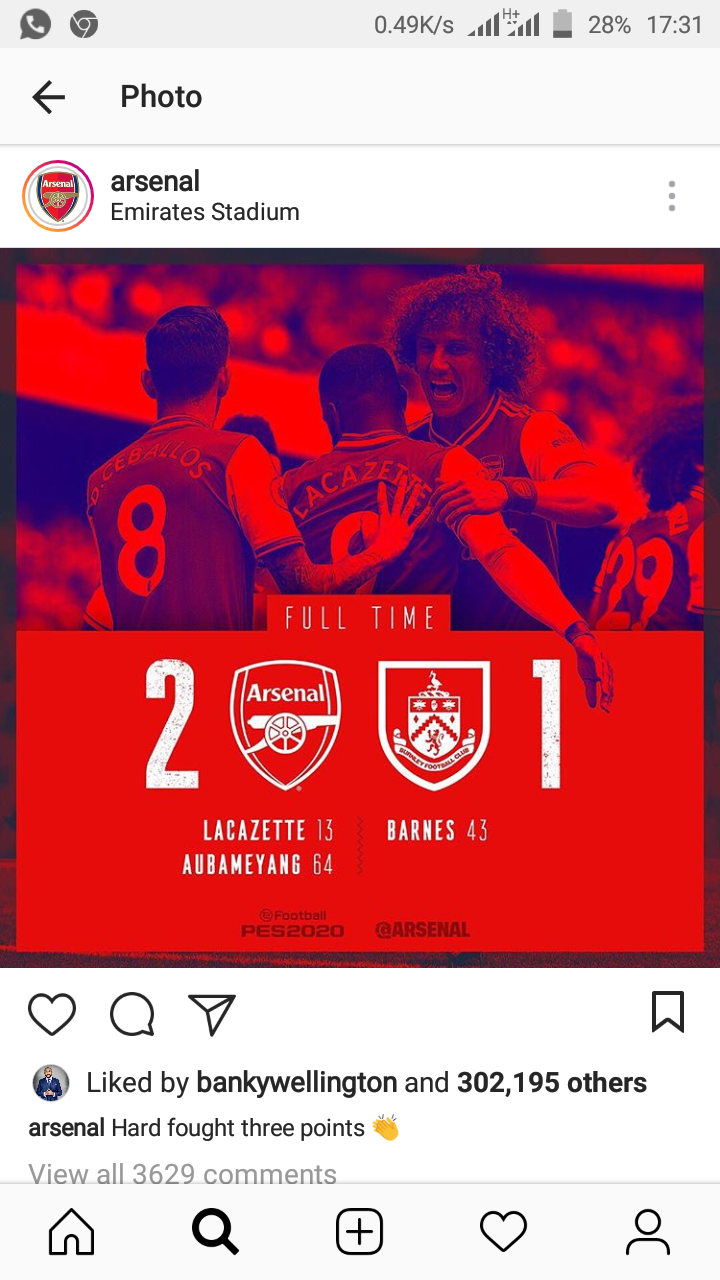The height and width of the screenshot is (1280, 720).
Task: Open Search tab magnifier icon
Action: tap(215, 1232)
